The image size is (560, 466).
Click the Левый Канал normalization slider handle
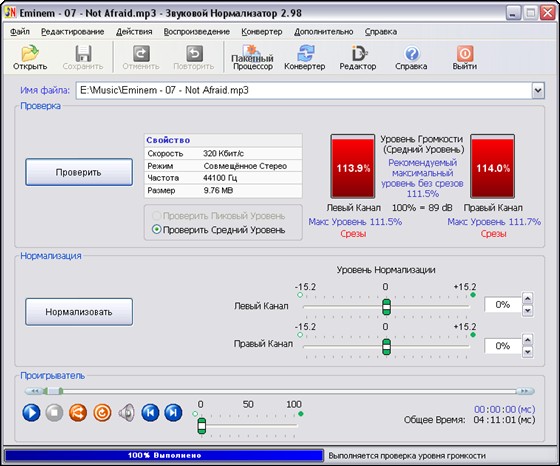[386, 307]
